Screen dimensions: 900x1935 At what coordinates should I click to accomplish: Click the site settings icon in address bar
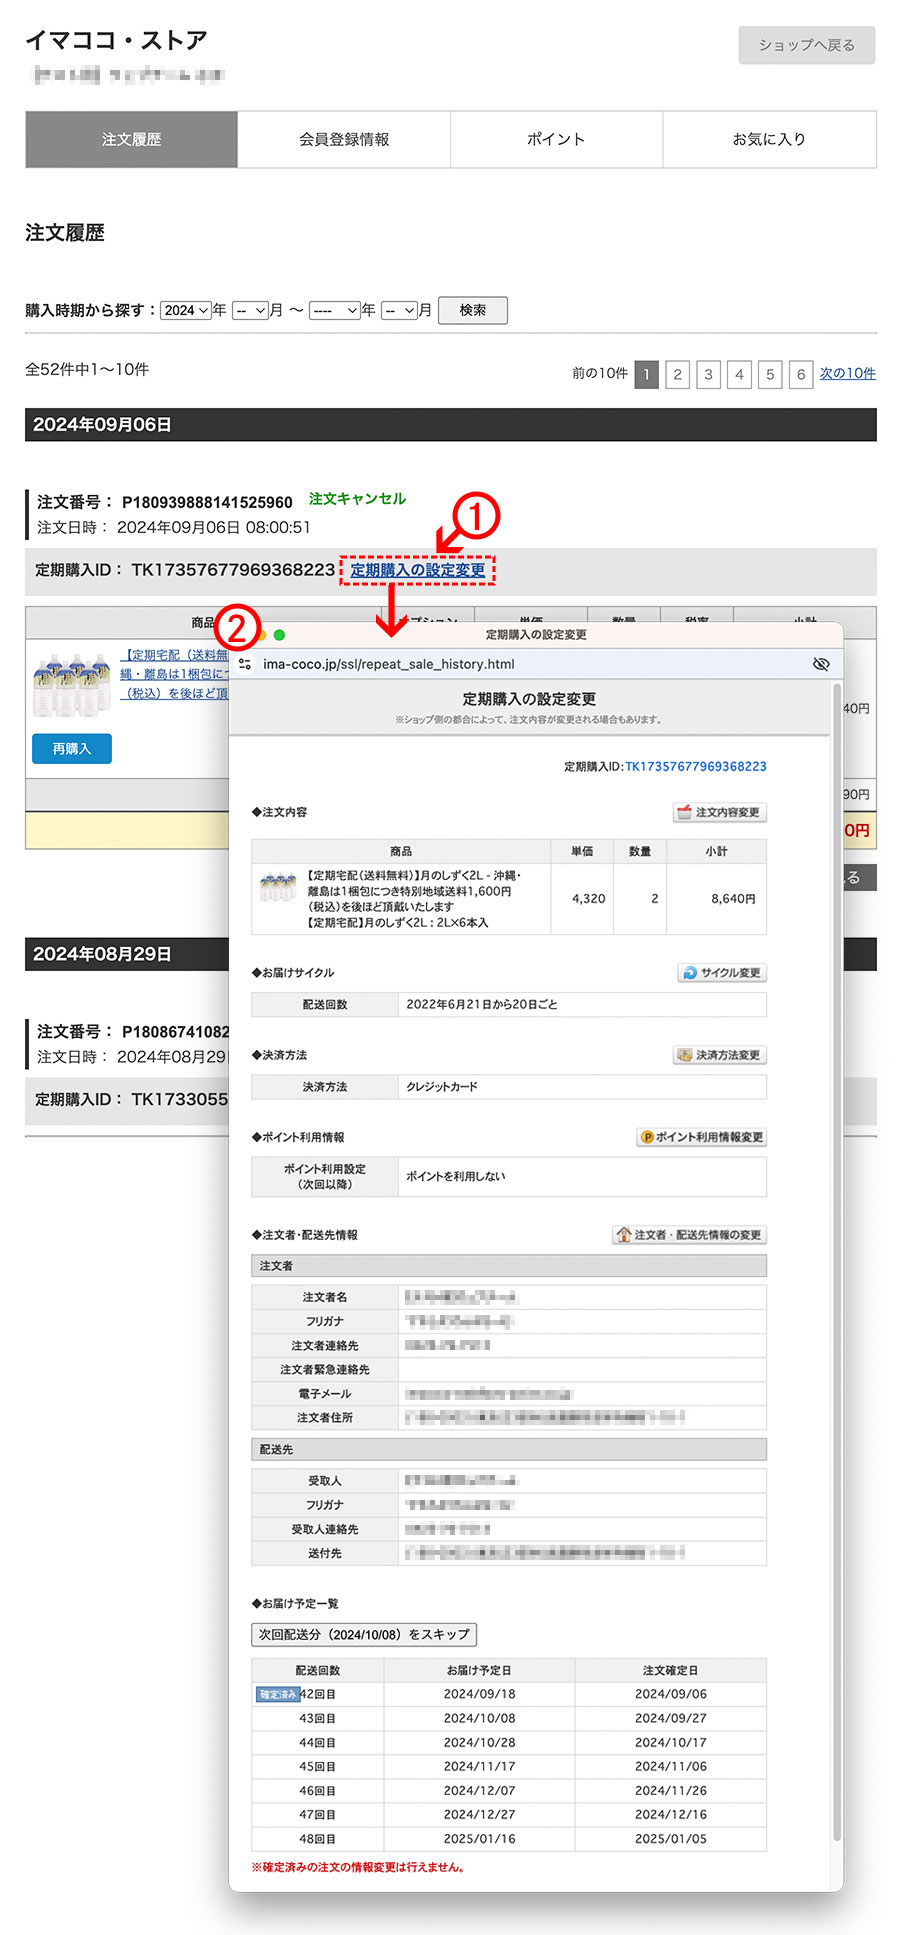tap(245, 664)
